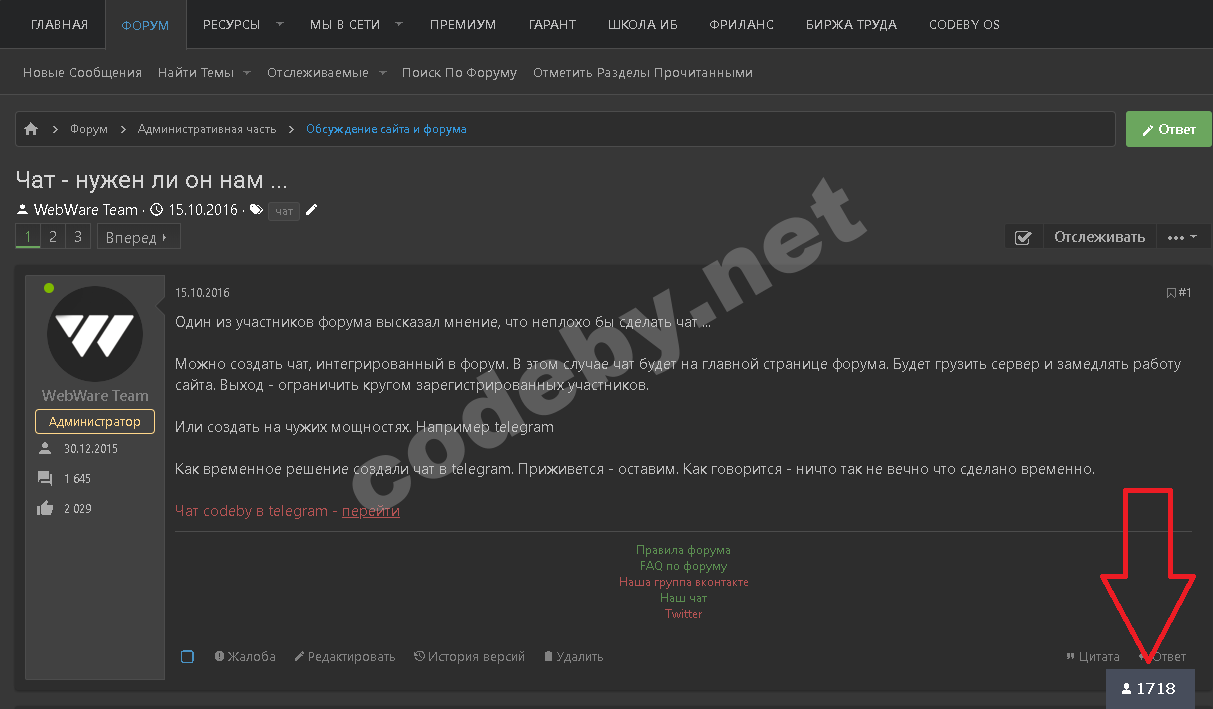The height and width of the screenshot is (709, 1213).
Task: Expand the Мы в сети dropdown arrow
Action: click(x=399, y=24)
